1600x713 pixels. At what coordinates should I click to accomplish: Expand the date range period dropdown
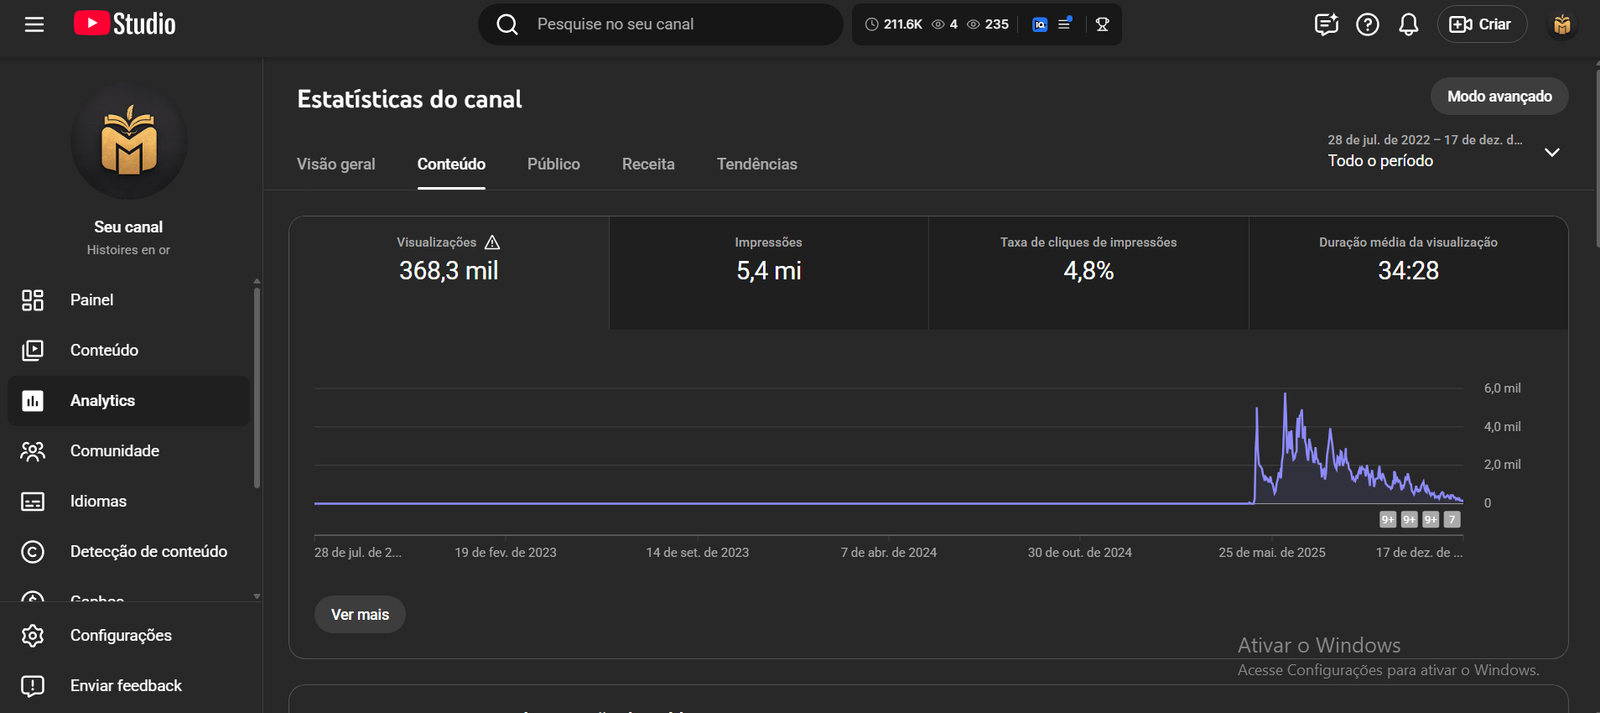(1551, 152)
